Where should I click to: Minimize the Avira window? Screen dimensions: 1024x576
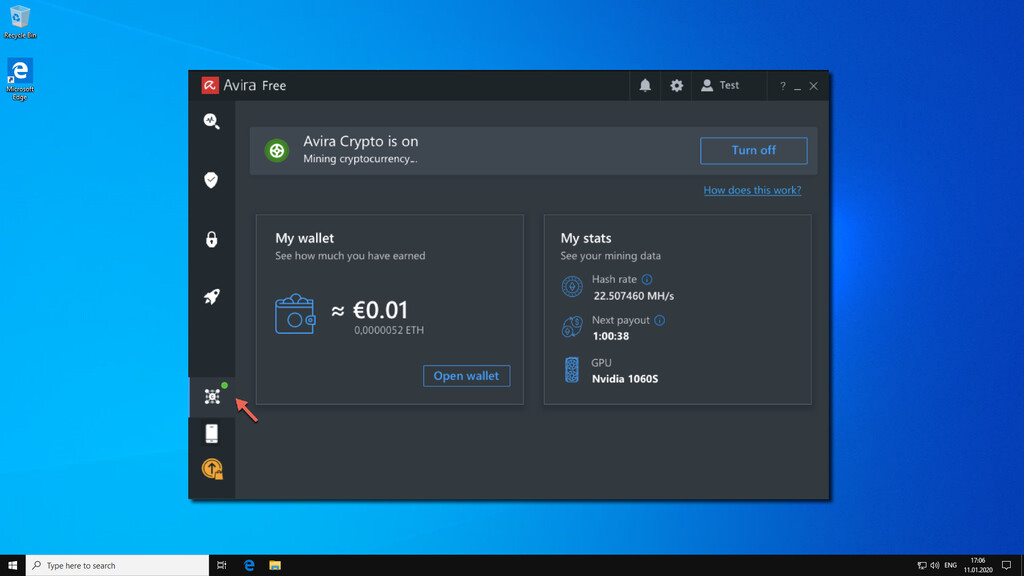[797, 87]
